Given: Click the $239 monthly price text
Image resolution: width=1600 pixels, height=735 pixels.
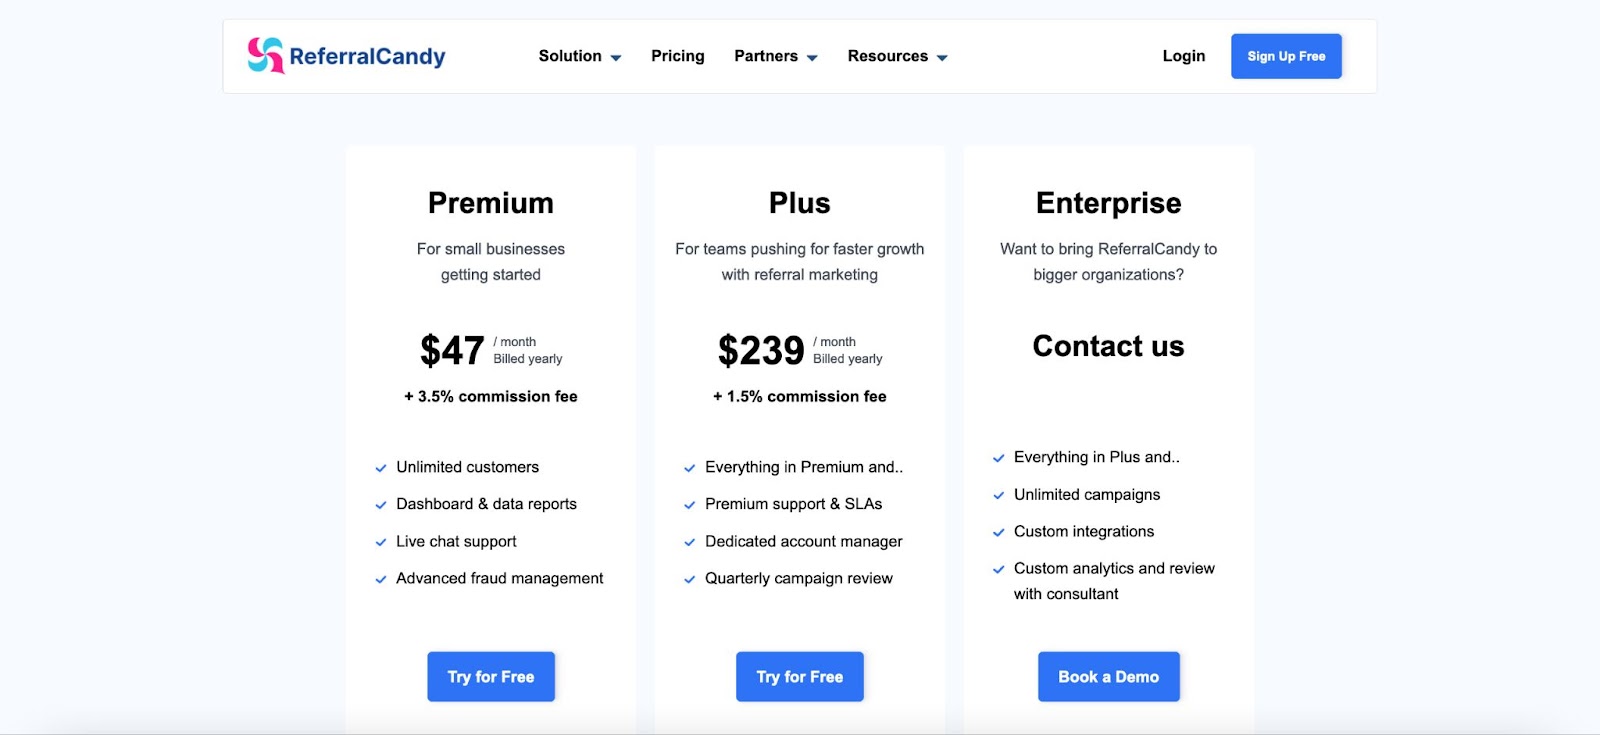Looking at the screenshot, I should [760, 350].
